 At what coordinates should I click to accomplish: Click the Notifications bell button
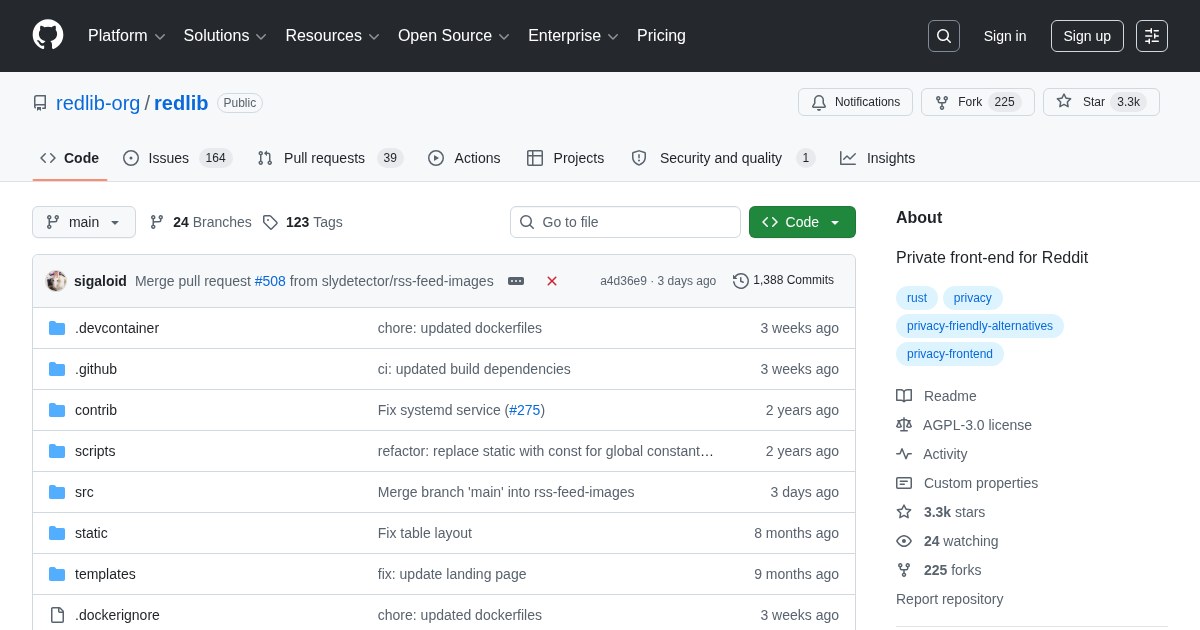pos(855,102)
